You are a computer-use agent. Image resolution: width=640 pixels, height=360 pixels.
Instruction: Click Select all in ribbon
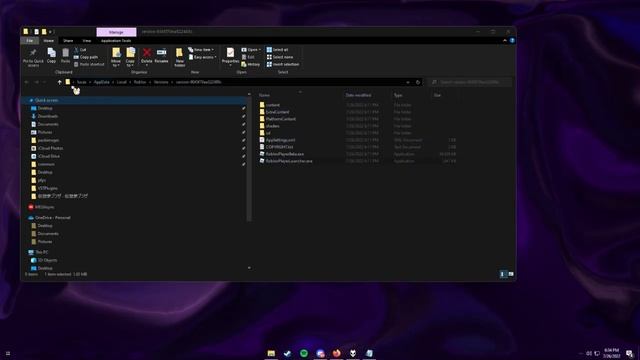pyautogui.click(x=277, y=50)
